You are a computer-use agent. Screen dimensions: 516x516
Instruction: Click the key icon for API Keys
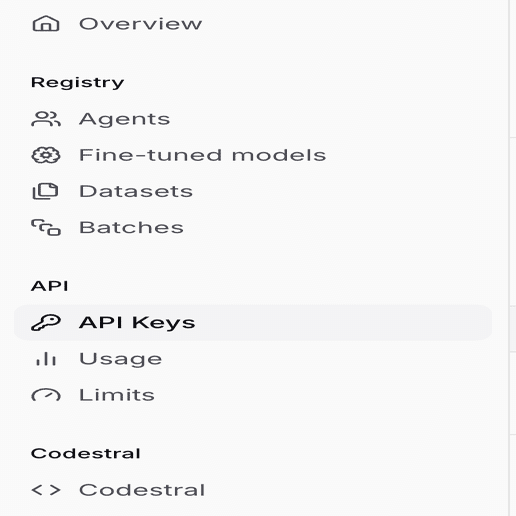(46, 323)
